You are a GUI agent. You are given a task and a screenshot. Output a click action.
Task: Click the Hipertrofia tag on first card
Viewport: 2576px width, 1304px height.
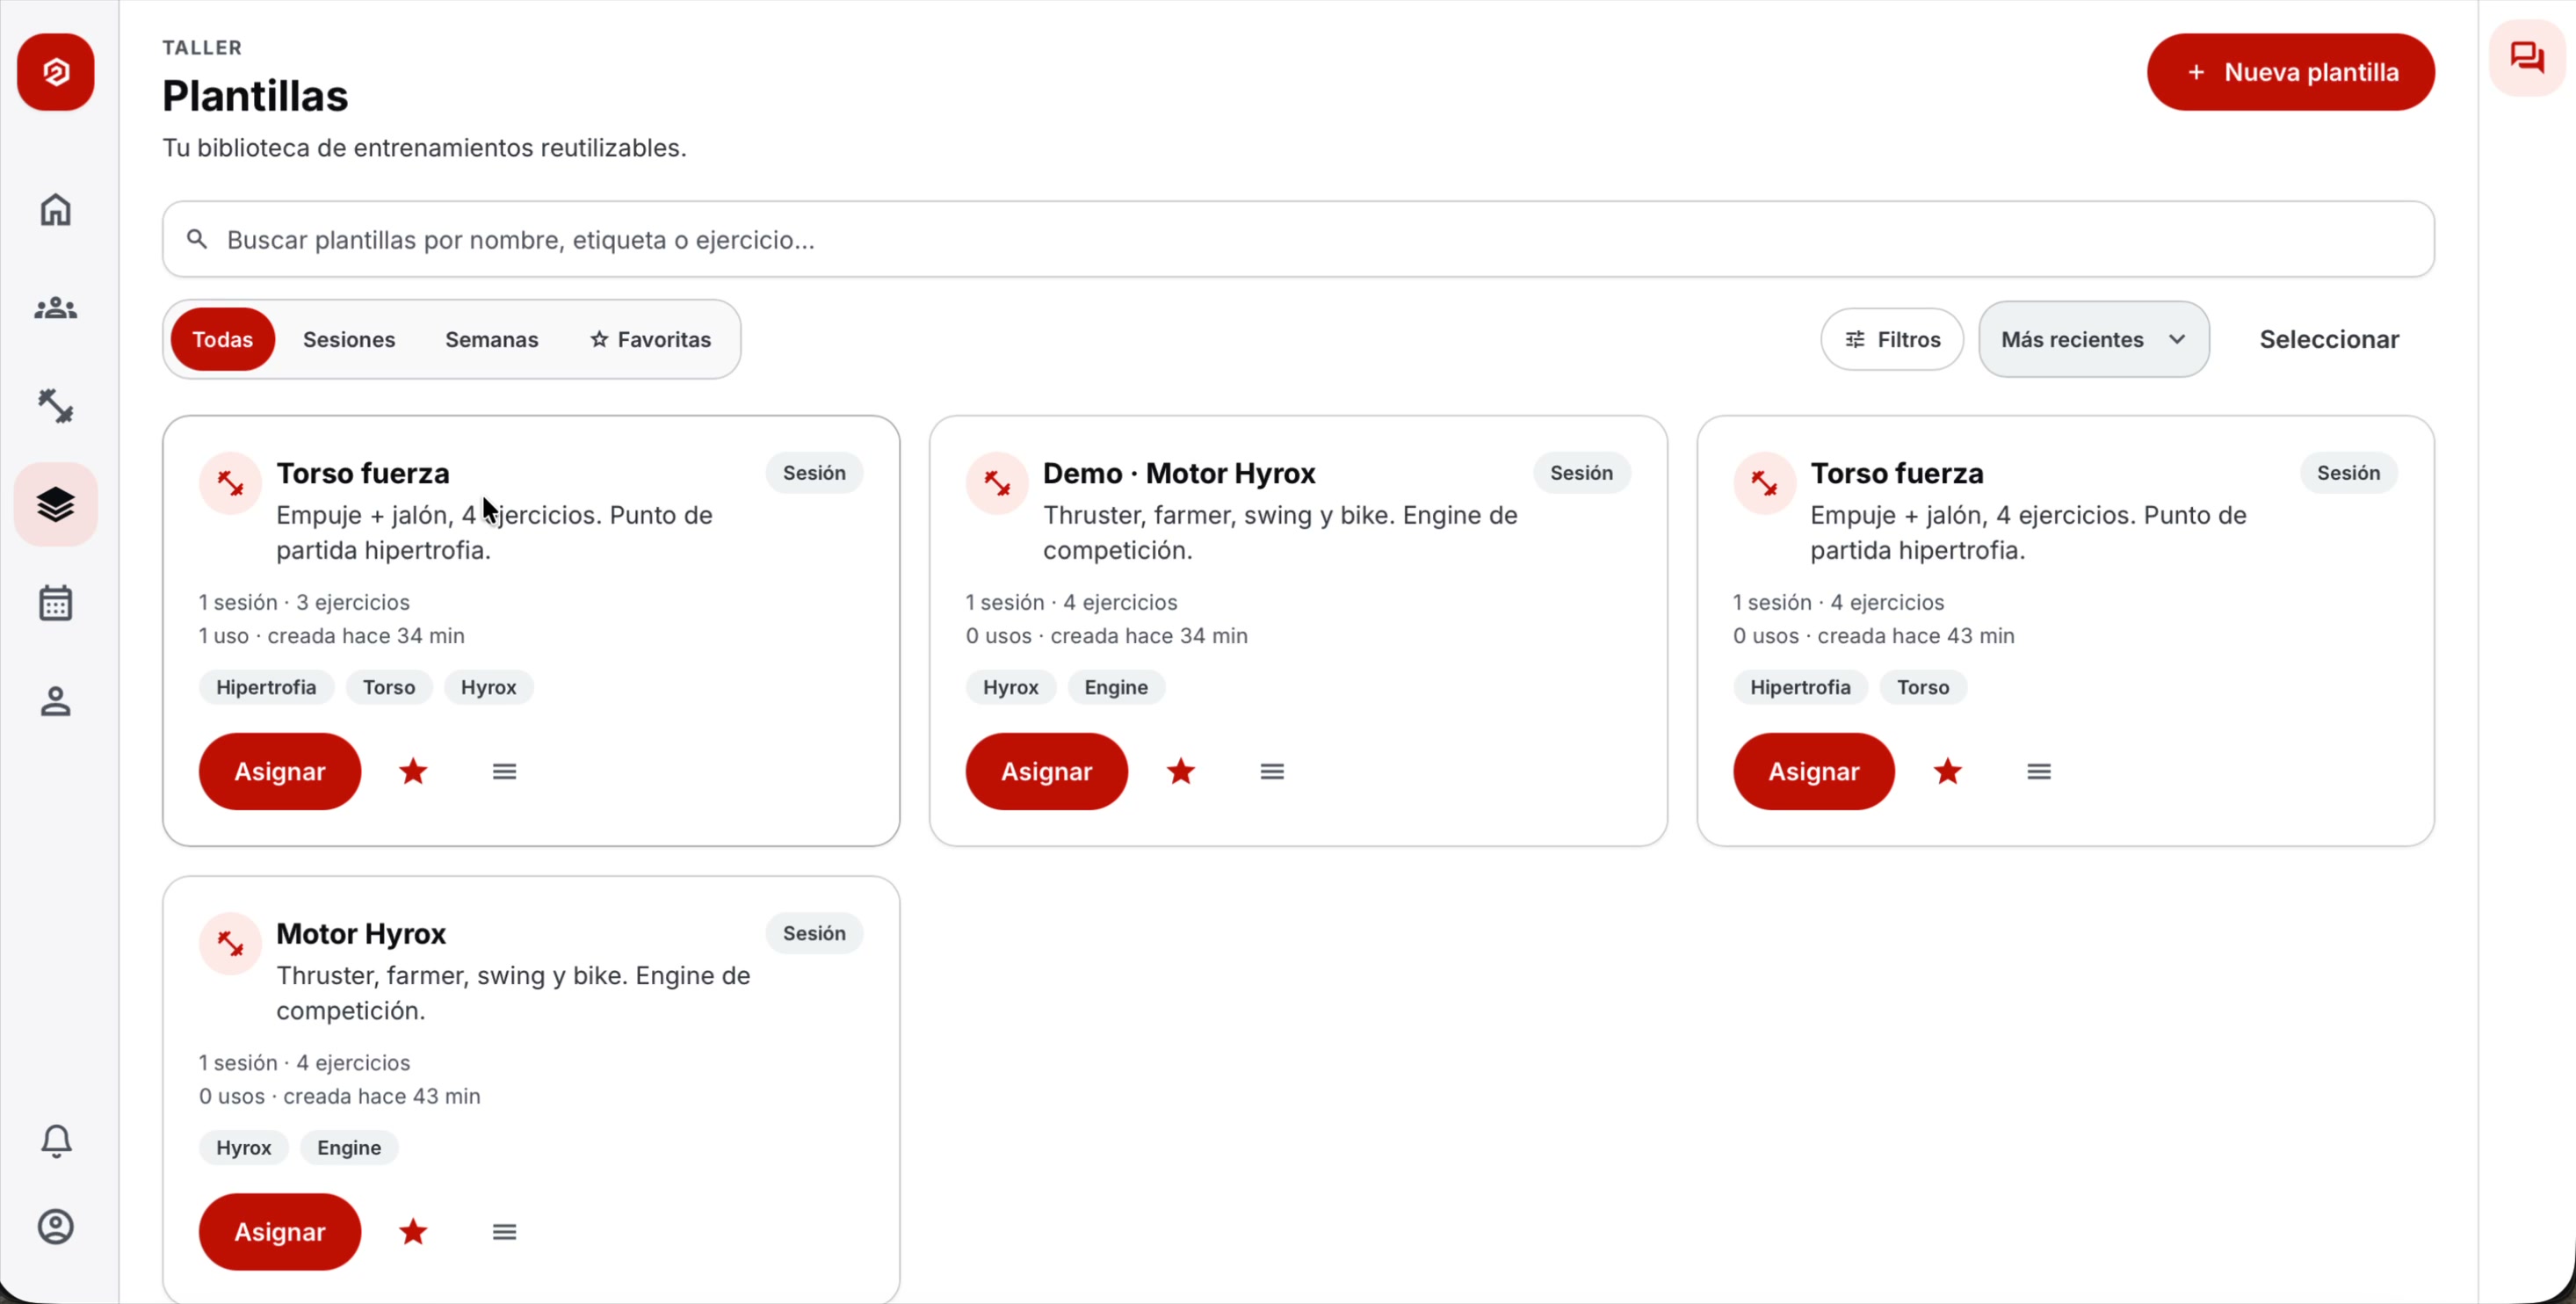pos(266,687)
